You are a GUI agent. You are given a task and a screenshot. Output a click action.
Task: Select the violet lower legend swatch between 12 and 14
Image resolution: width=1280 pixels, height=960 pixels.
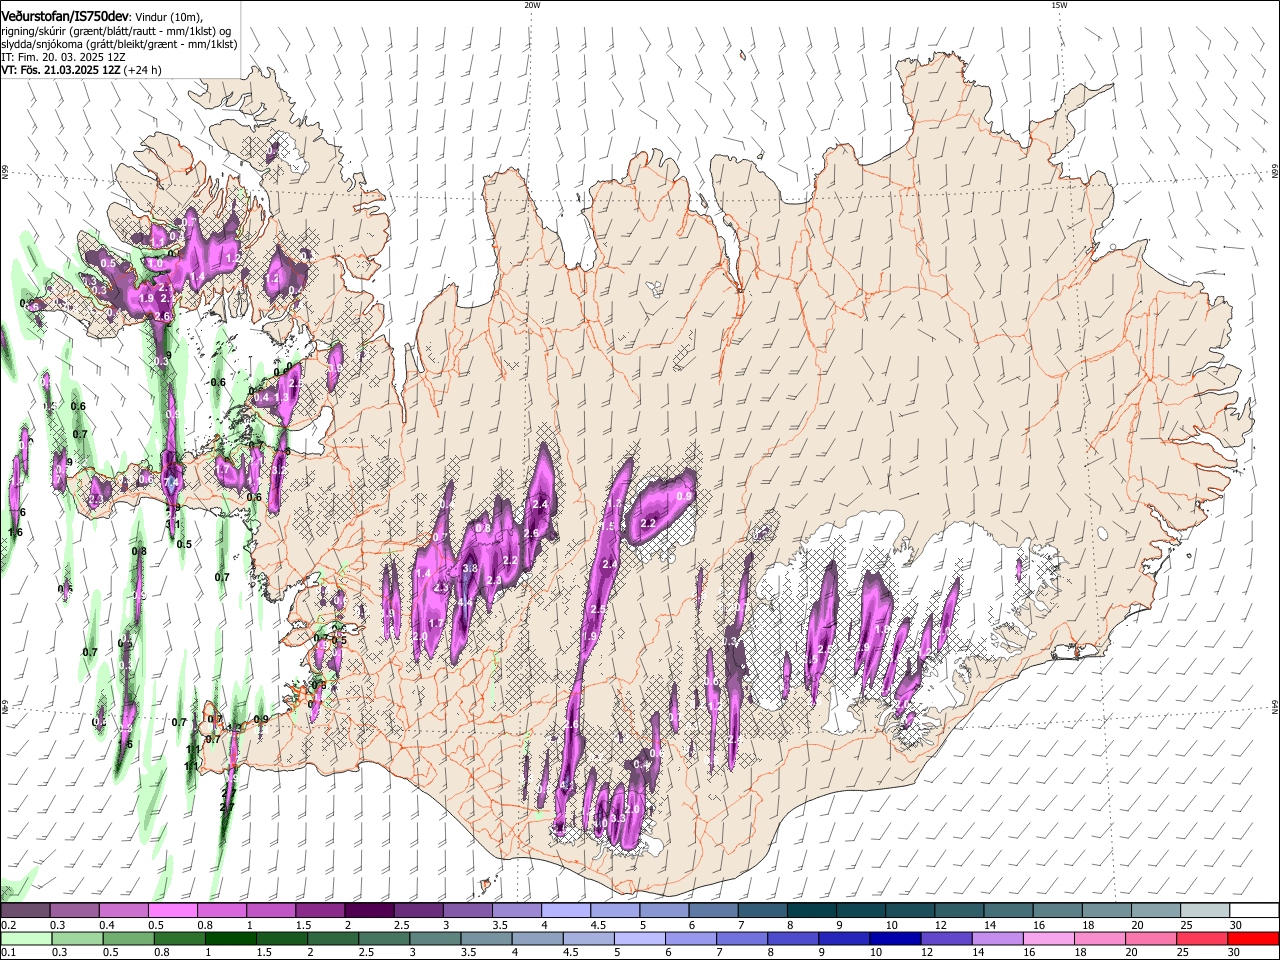[947, 938]
